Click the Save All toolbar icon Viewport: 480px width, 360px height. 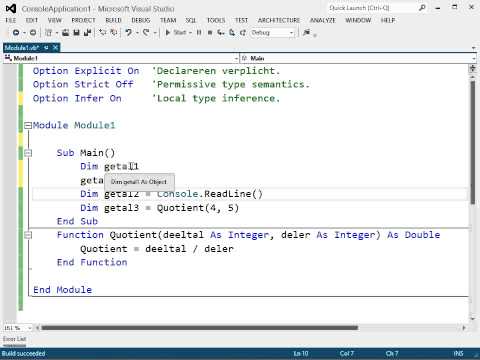click(x=88, y=32)
